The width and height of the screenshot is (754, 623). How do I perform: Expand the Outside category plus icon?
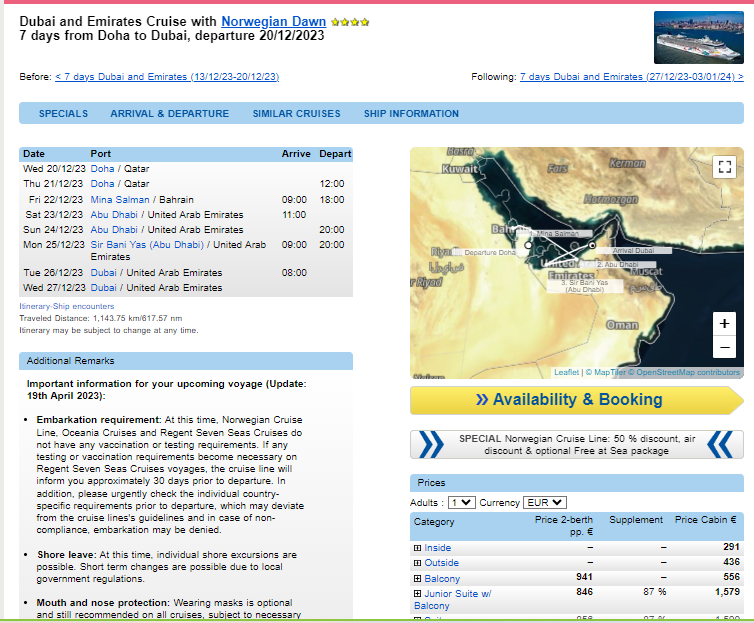click(417, 563)
